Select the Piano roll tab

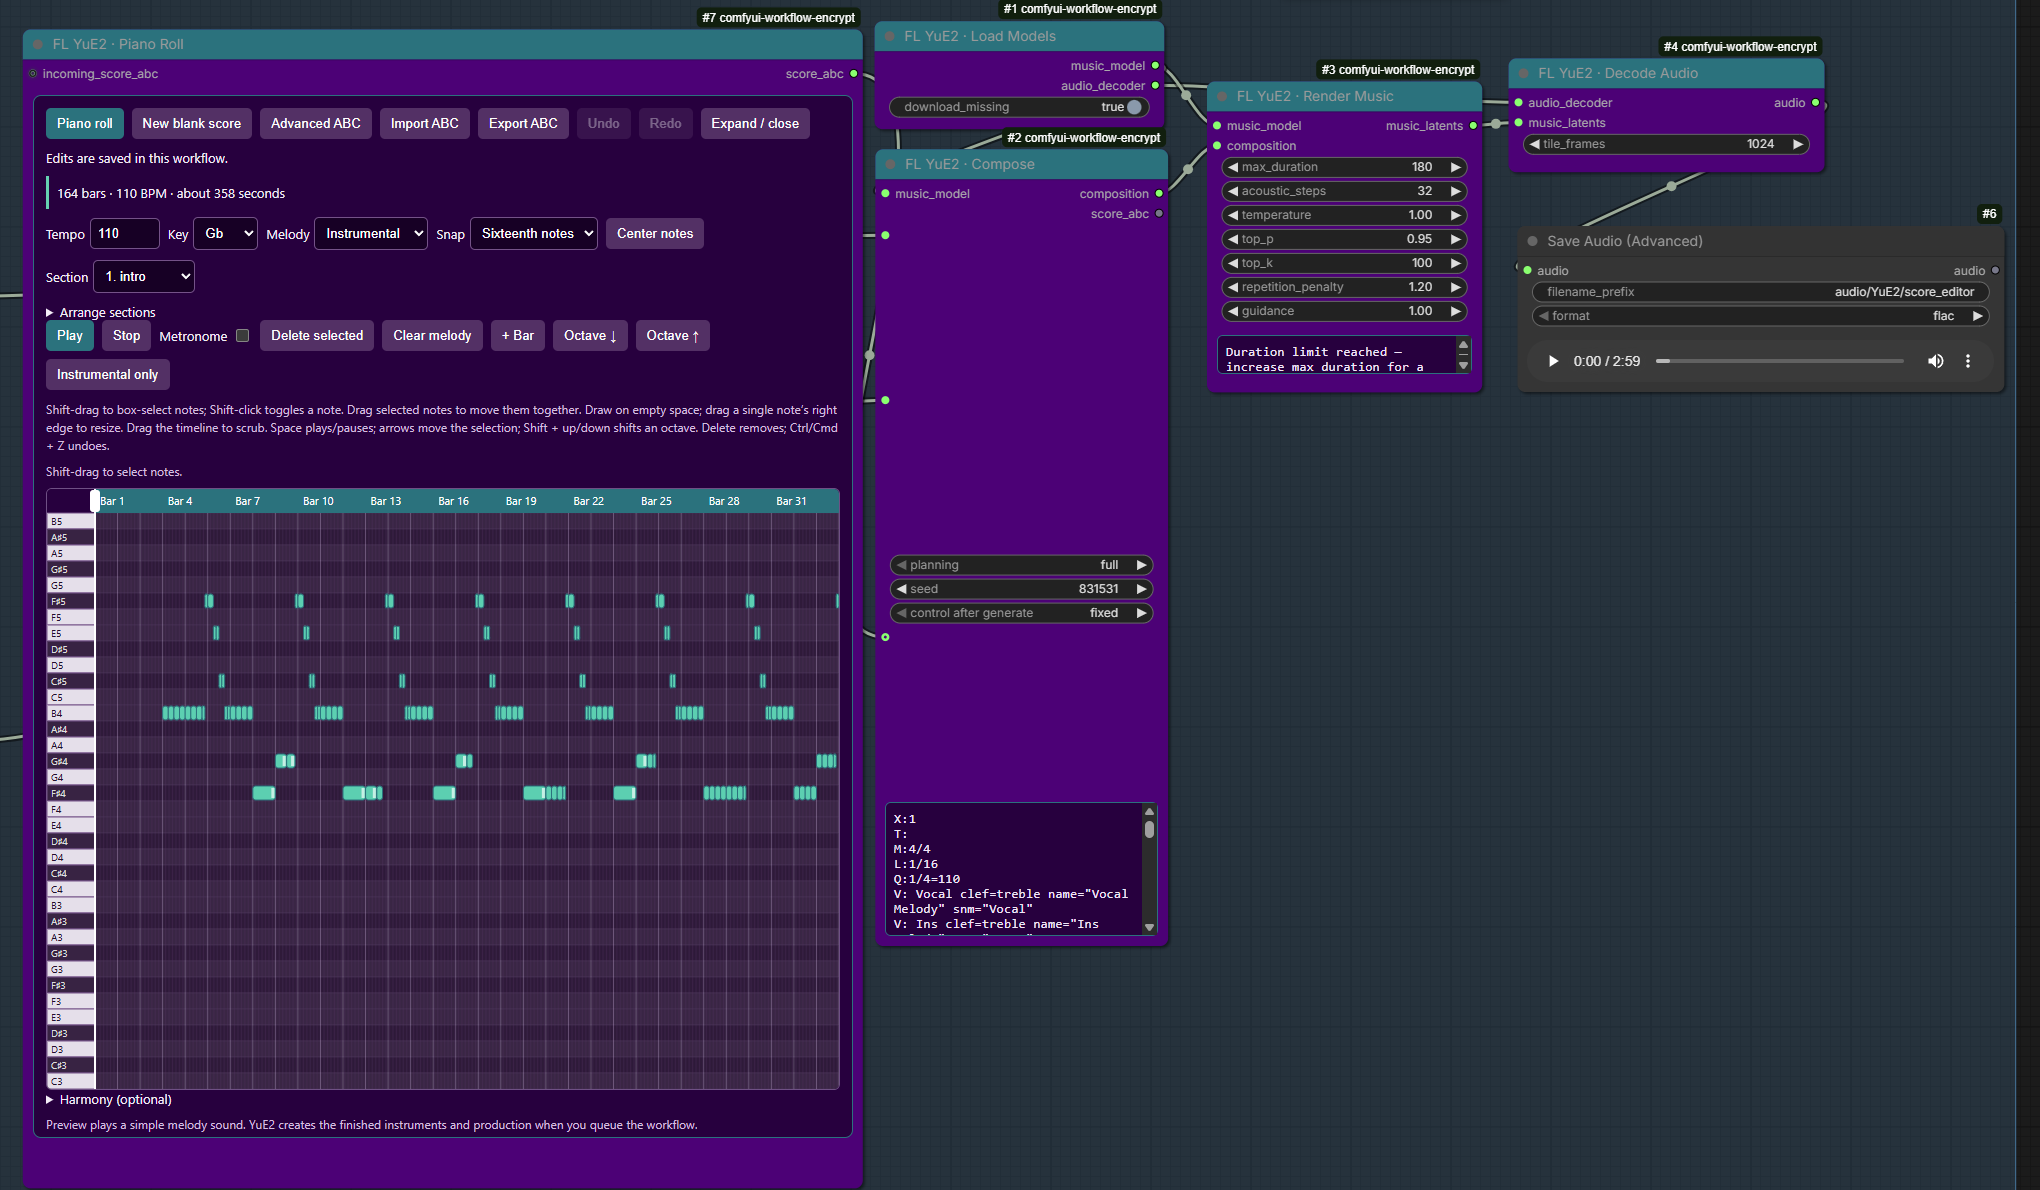click(84, 124)
